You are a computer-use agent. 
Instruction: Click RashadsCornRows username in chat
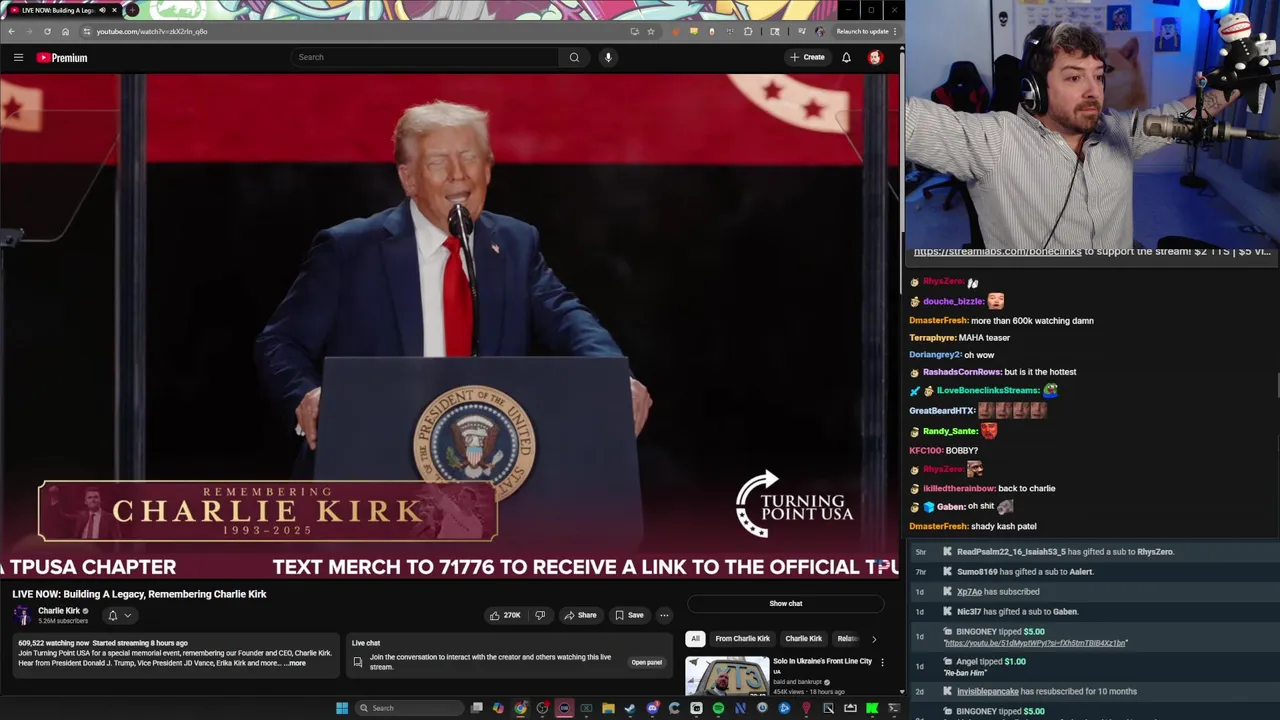tap(962, 372)
